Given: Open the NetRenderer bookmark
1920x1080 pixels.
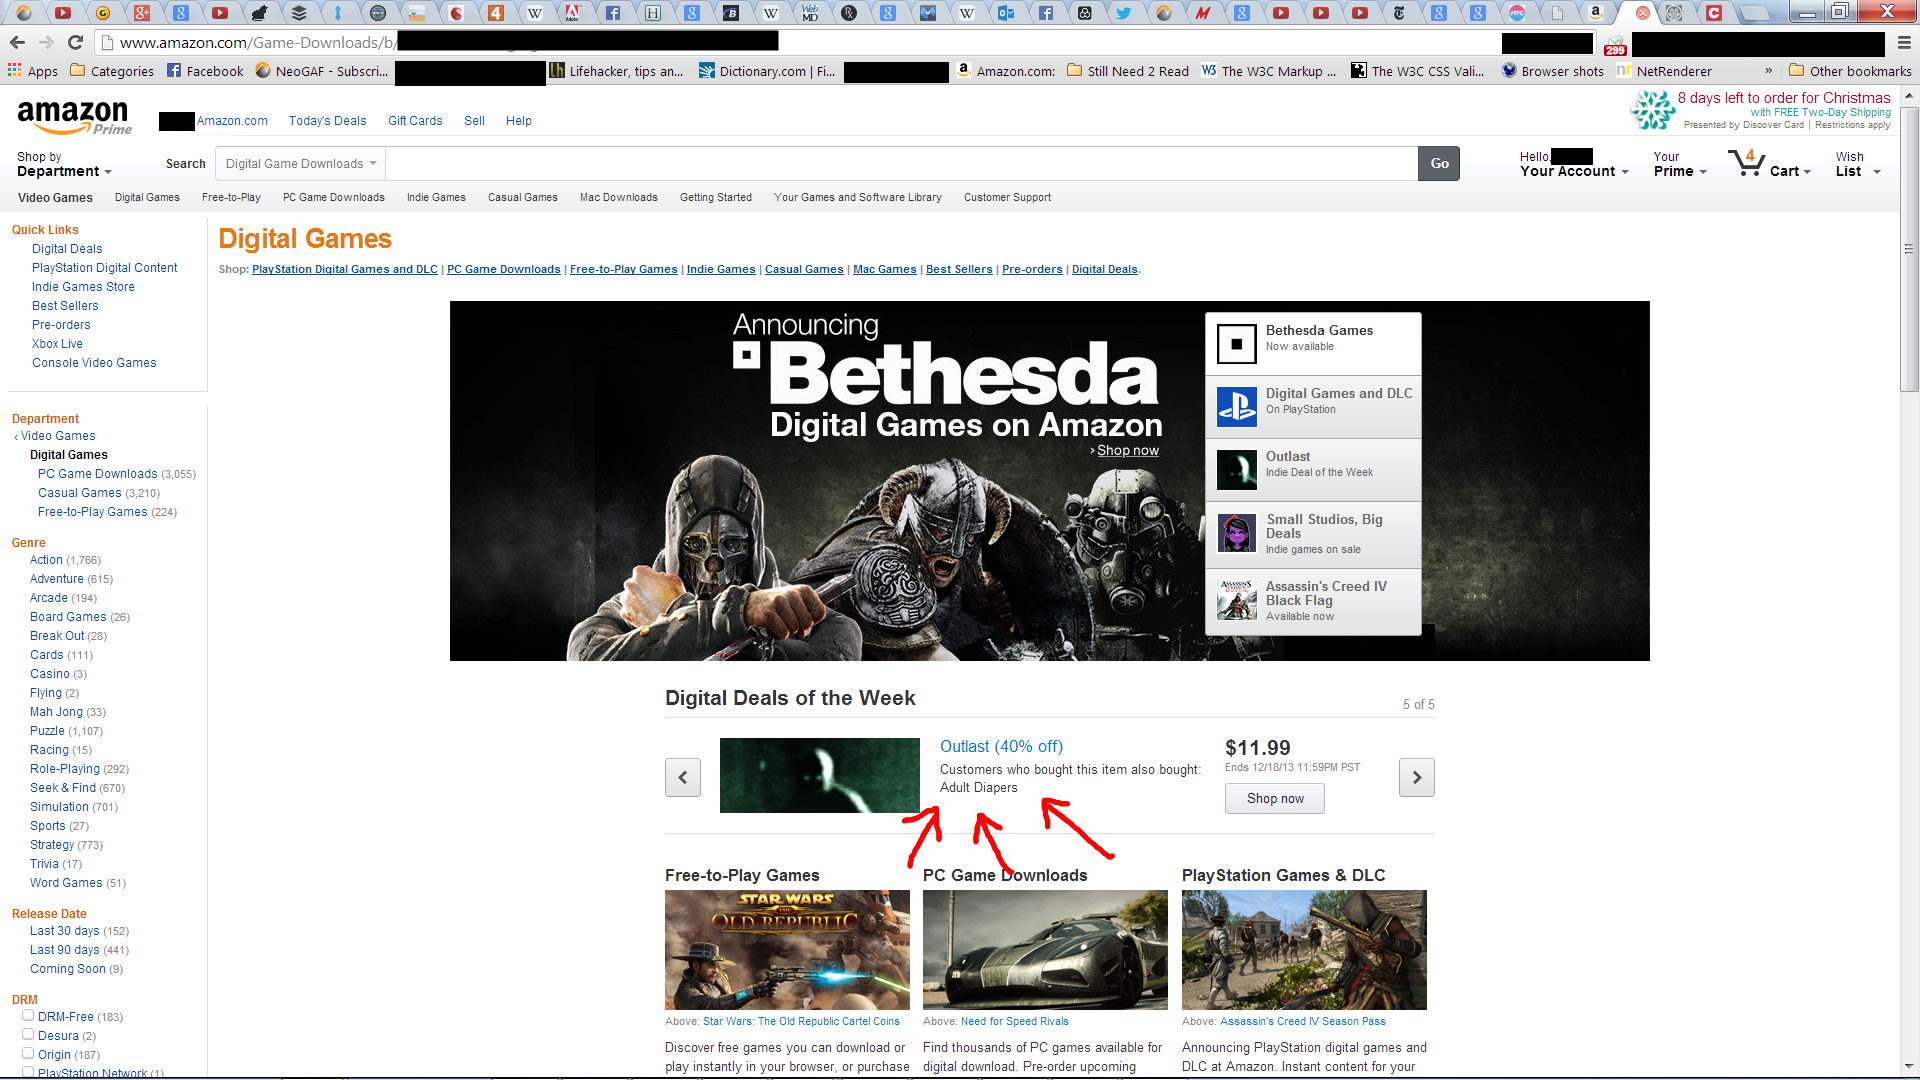Looking at the screenshot, I should pyautogui.click(x=1664, y=71).
